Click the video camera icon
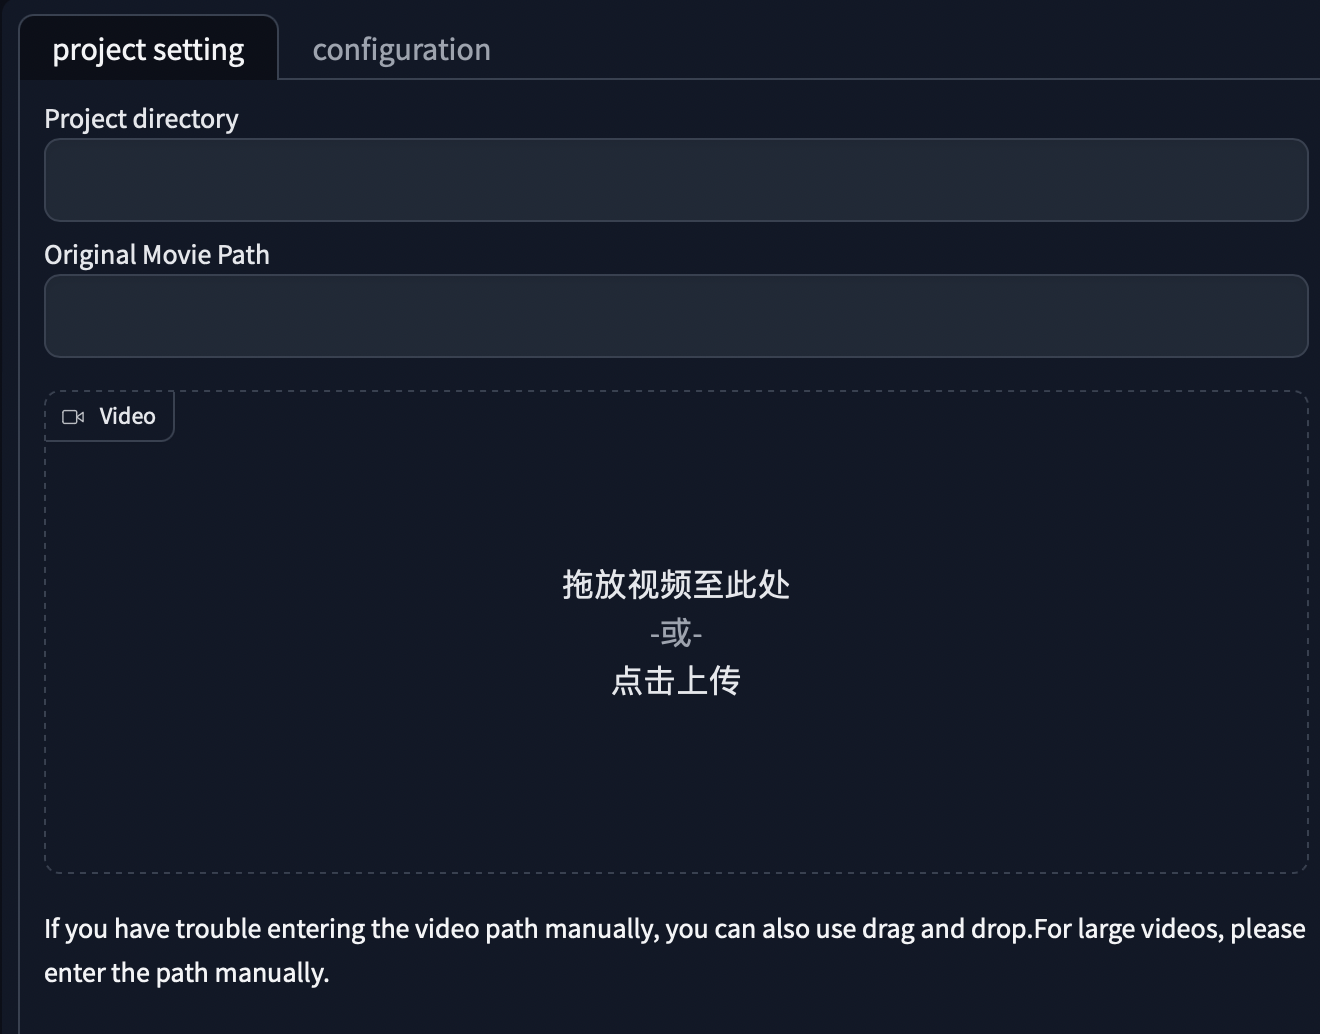Image resolution: width=1320 pixels, height=1034 pixels. [x=73, y=417]
